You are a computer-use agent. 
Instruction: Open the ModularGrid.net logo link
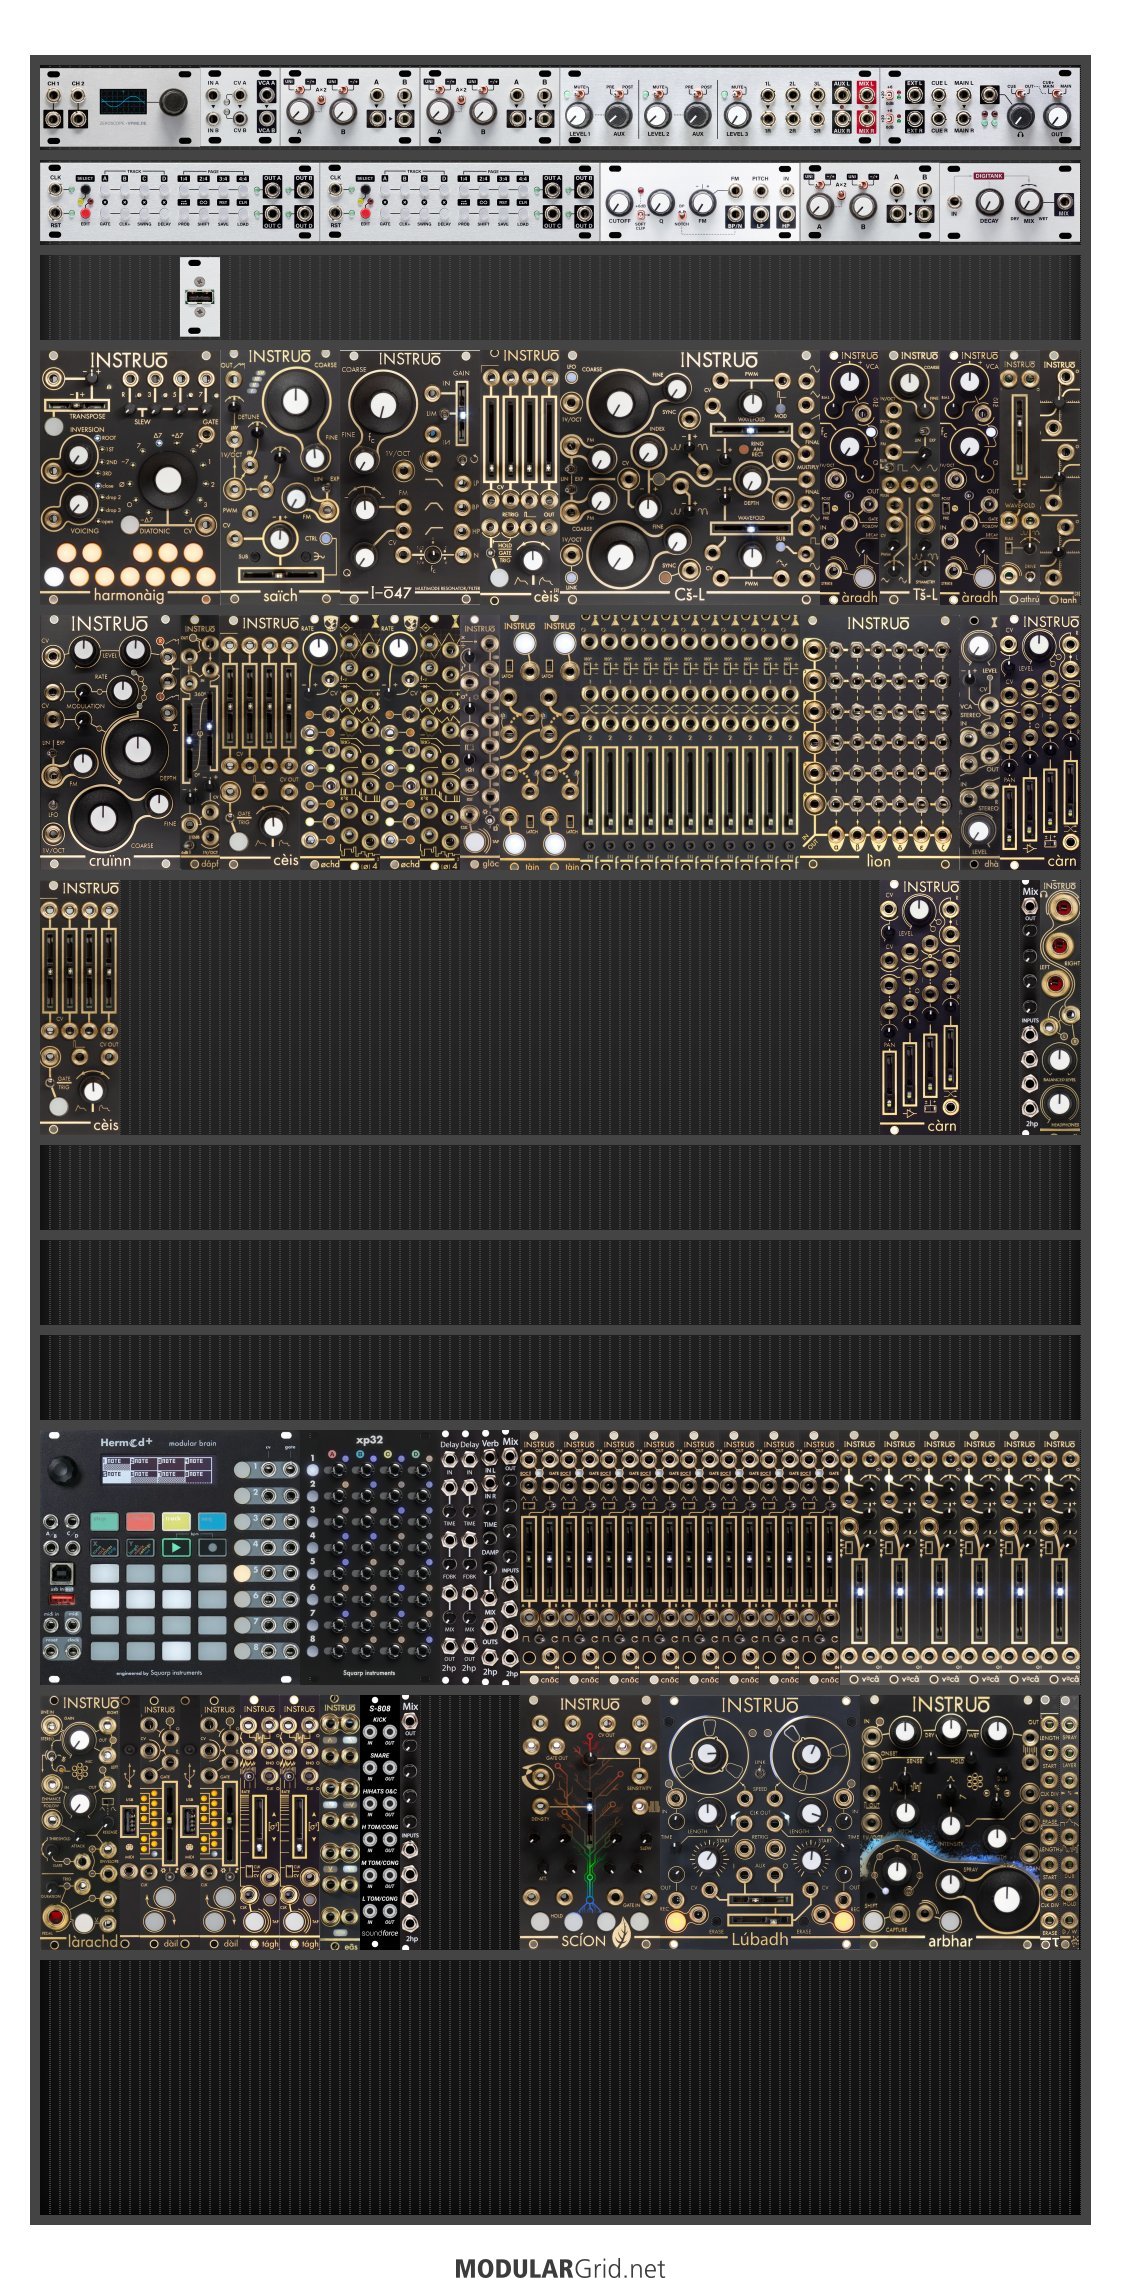tap(560, 2269)
